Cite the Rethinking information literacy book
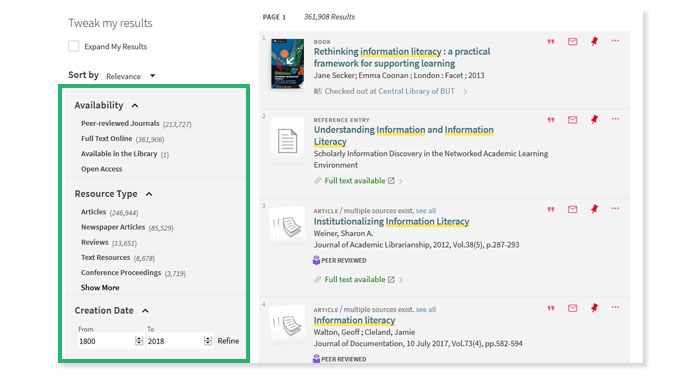Viewport: 700px width, 376px height. [551, 42]
